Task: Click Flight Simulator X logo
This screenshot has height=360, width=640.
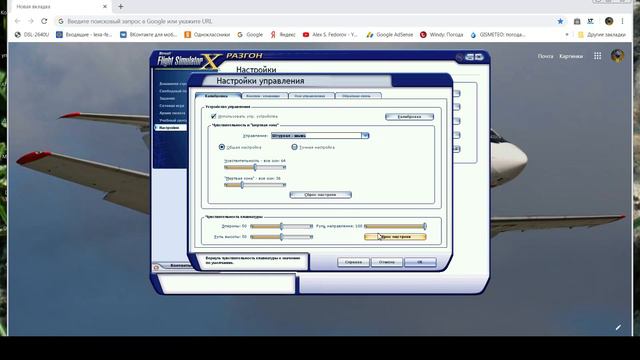Action: (188, 60)
